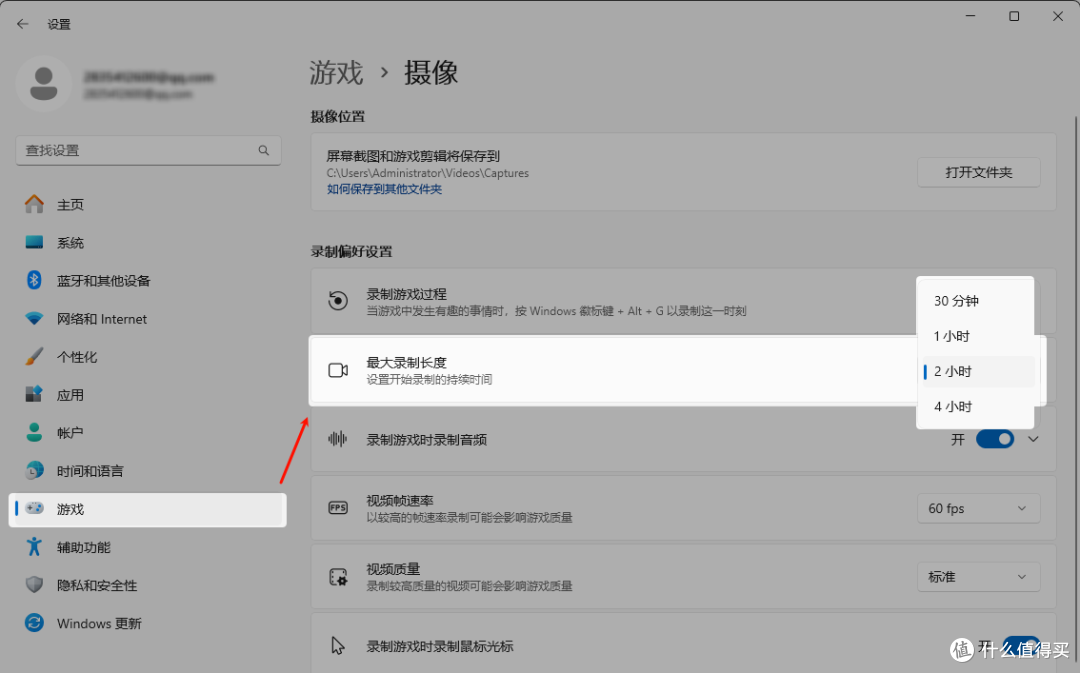This screenshot has width=1080, height=673.
Task: Click the 视频质量 gear-film icon
Action: click(x=338, y=577)
